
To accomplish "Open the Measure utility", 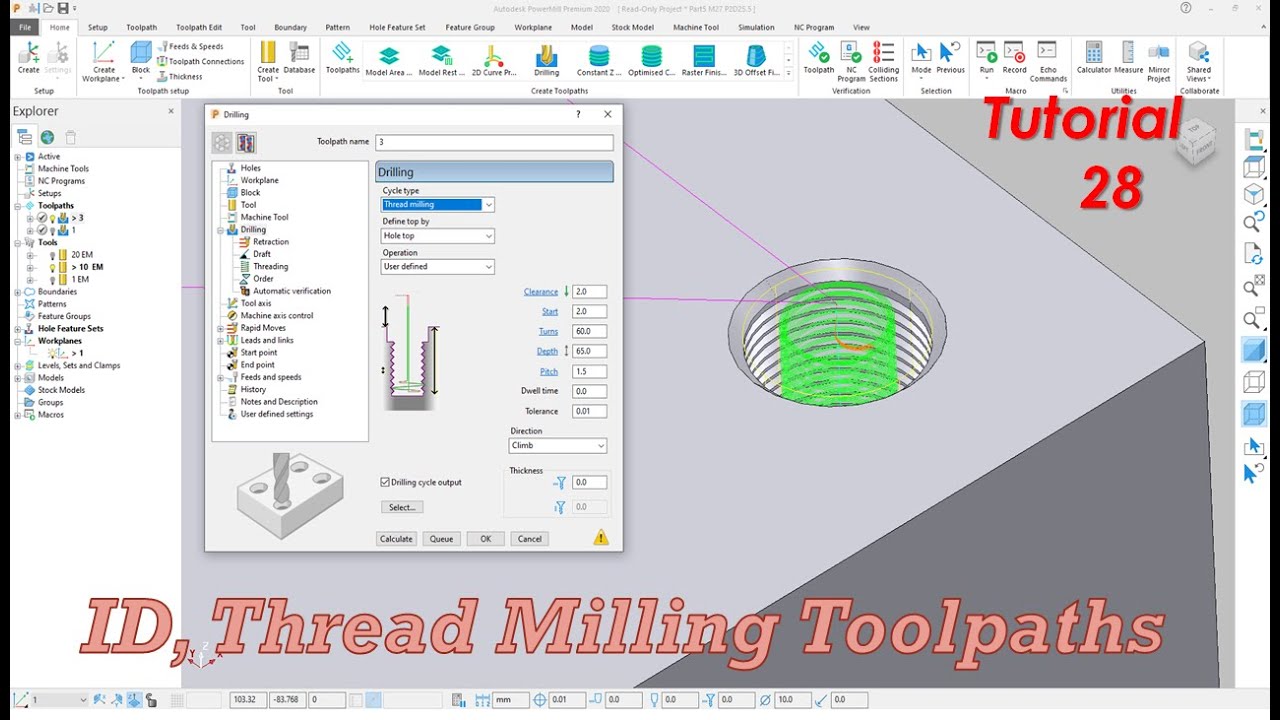I will pos(1128,58).
